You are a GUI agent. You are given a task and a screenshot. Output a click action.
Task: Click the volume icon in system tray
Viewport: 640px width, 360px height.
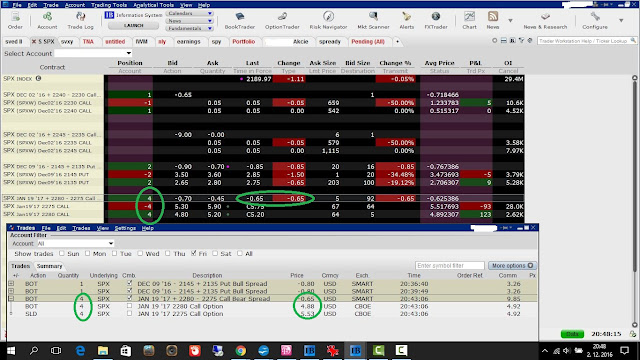[567, 351]
